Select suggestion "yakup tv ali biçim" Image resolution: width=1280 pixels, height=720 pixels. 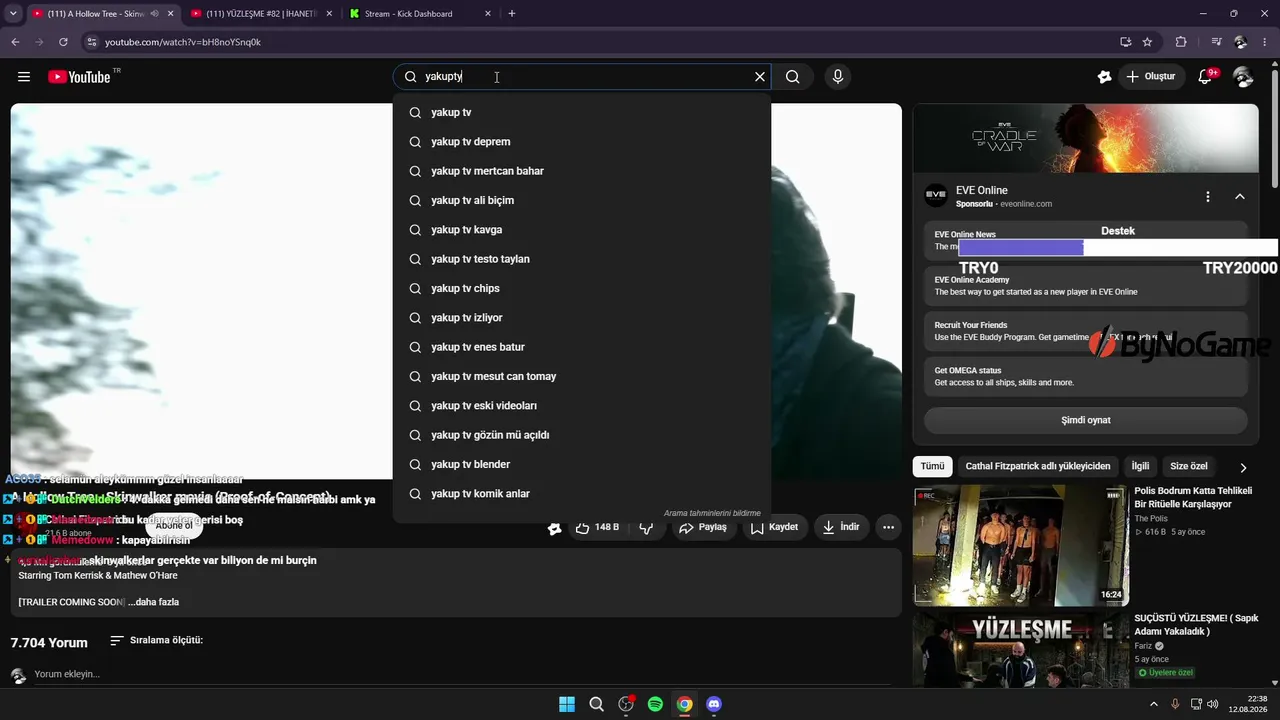coord(582,200)
